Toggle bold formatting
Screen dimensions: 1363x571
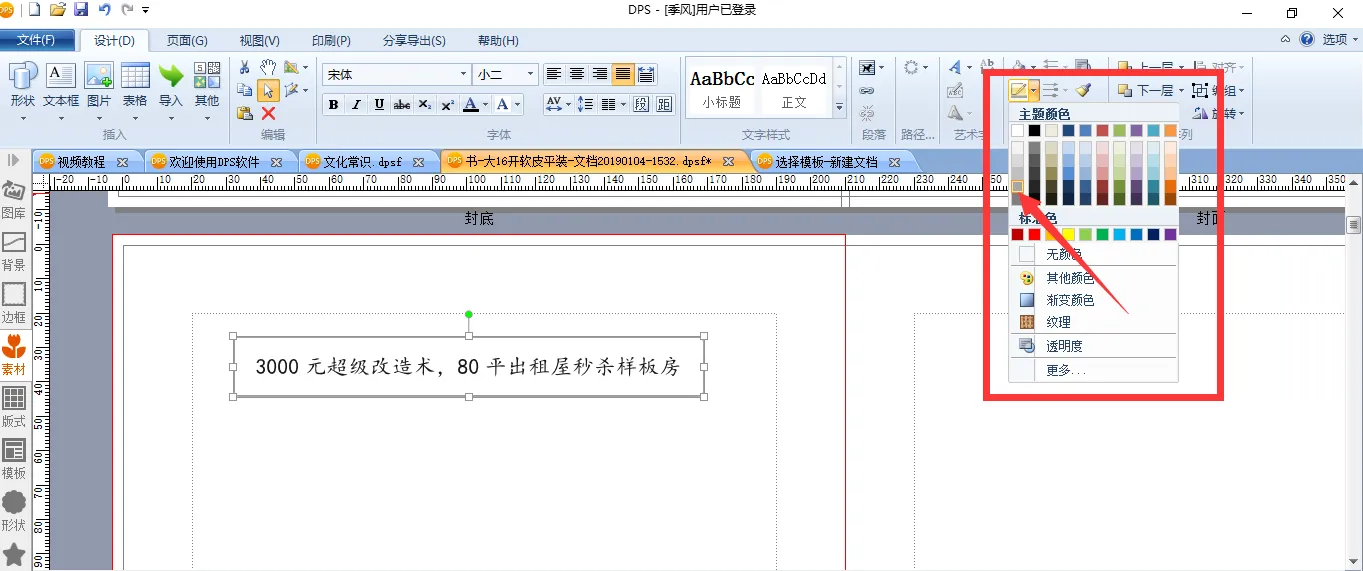(333, 104)
